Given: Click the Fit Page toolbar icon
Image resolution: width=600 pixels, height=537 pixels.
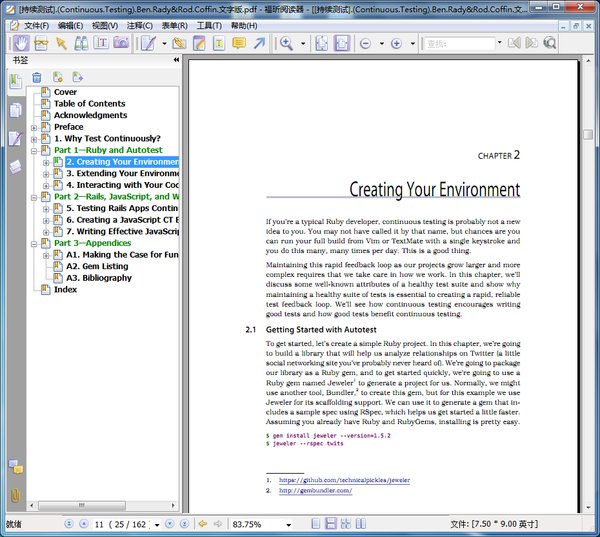Looking at the screenshot, I should [x=321, y=43].
